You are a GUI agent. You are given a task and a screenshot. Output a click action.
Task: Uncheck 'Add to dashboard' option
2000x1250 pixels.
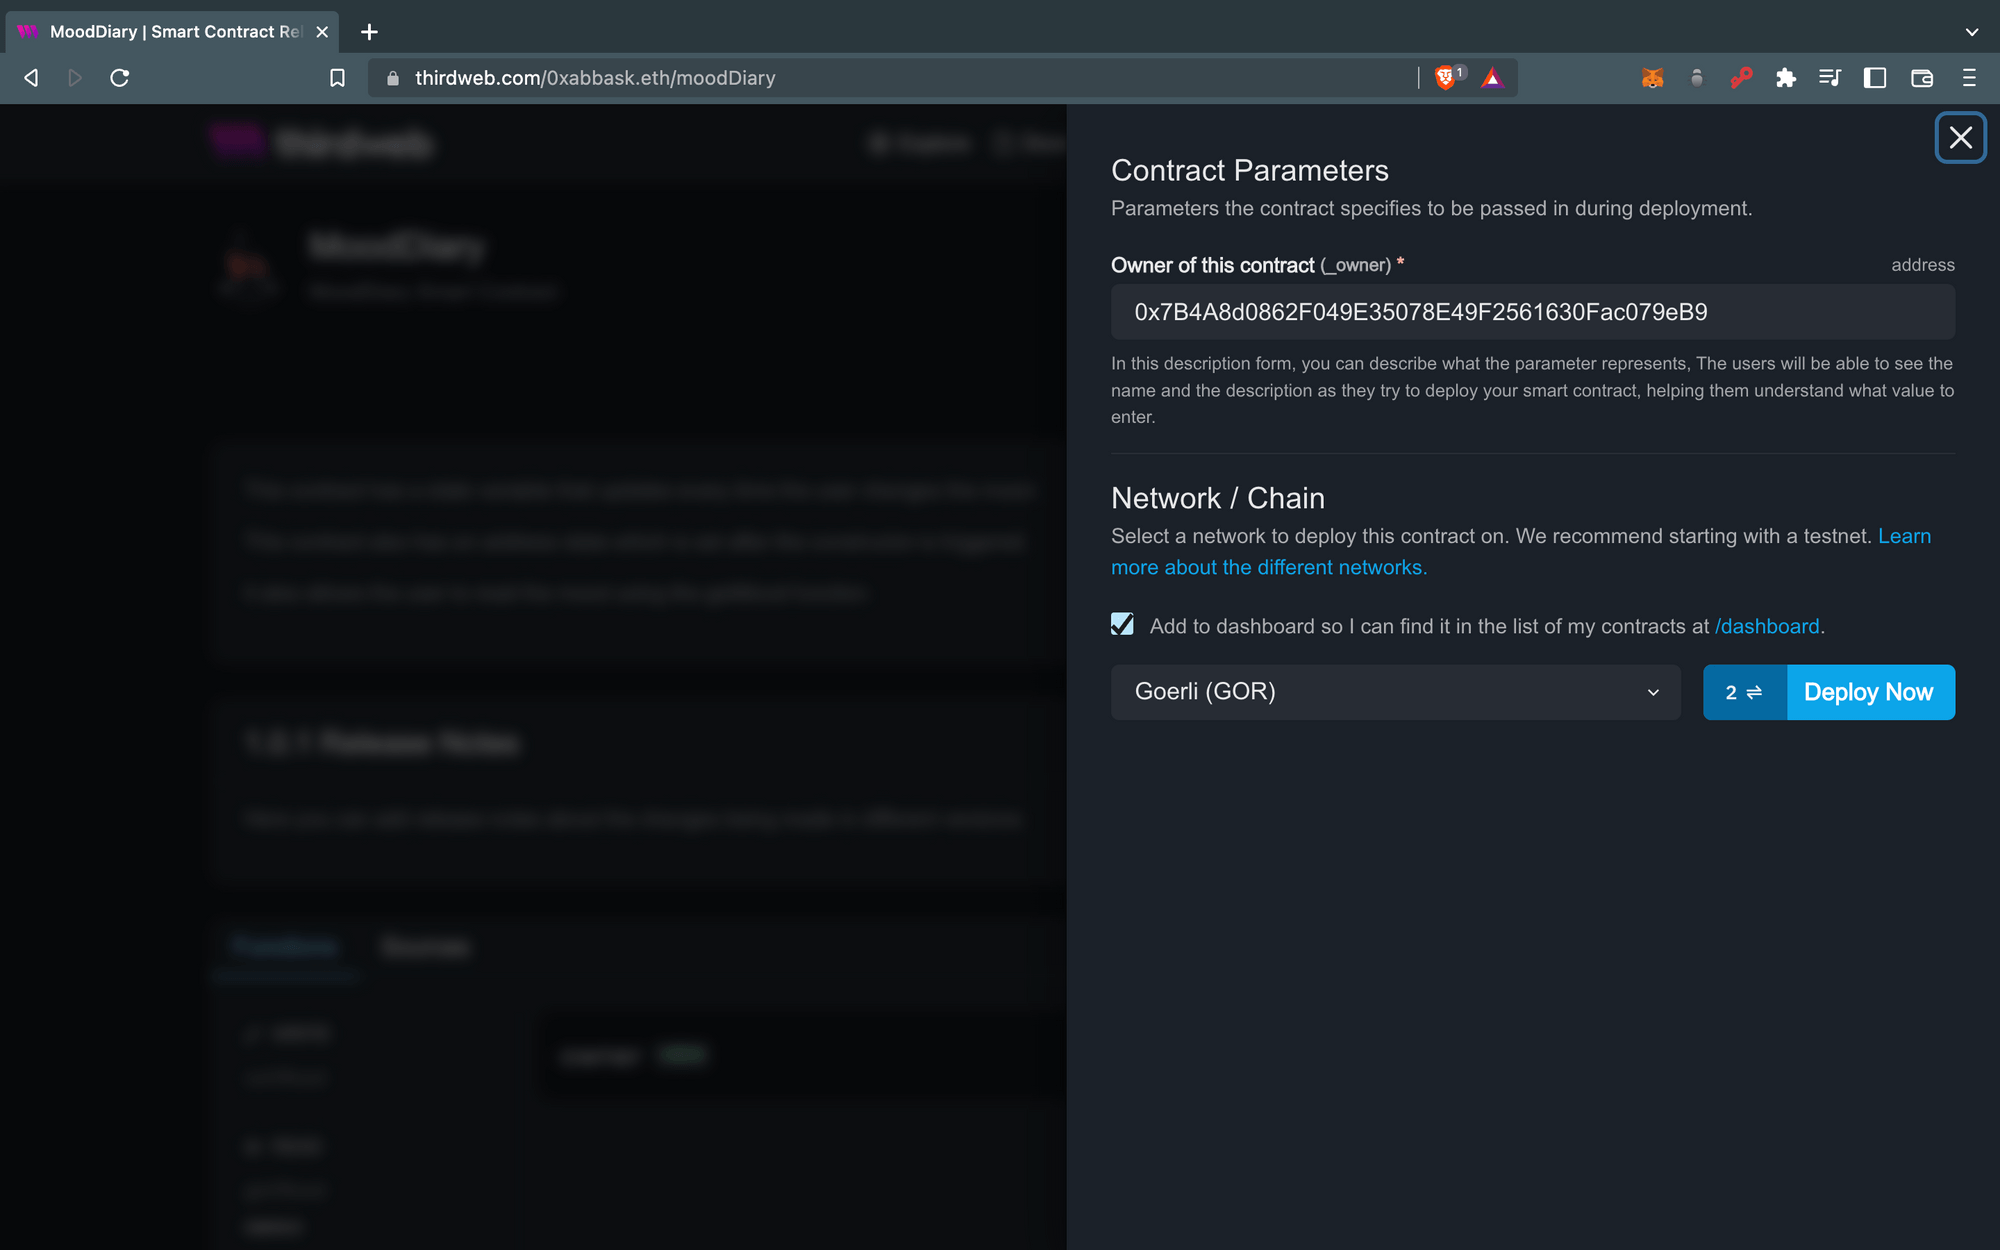click(1122, 624)
